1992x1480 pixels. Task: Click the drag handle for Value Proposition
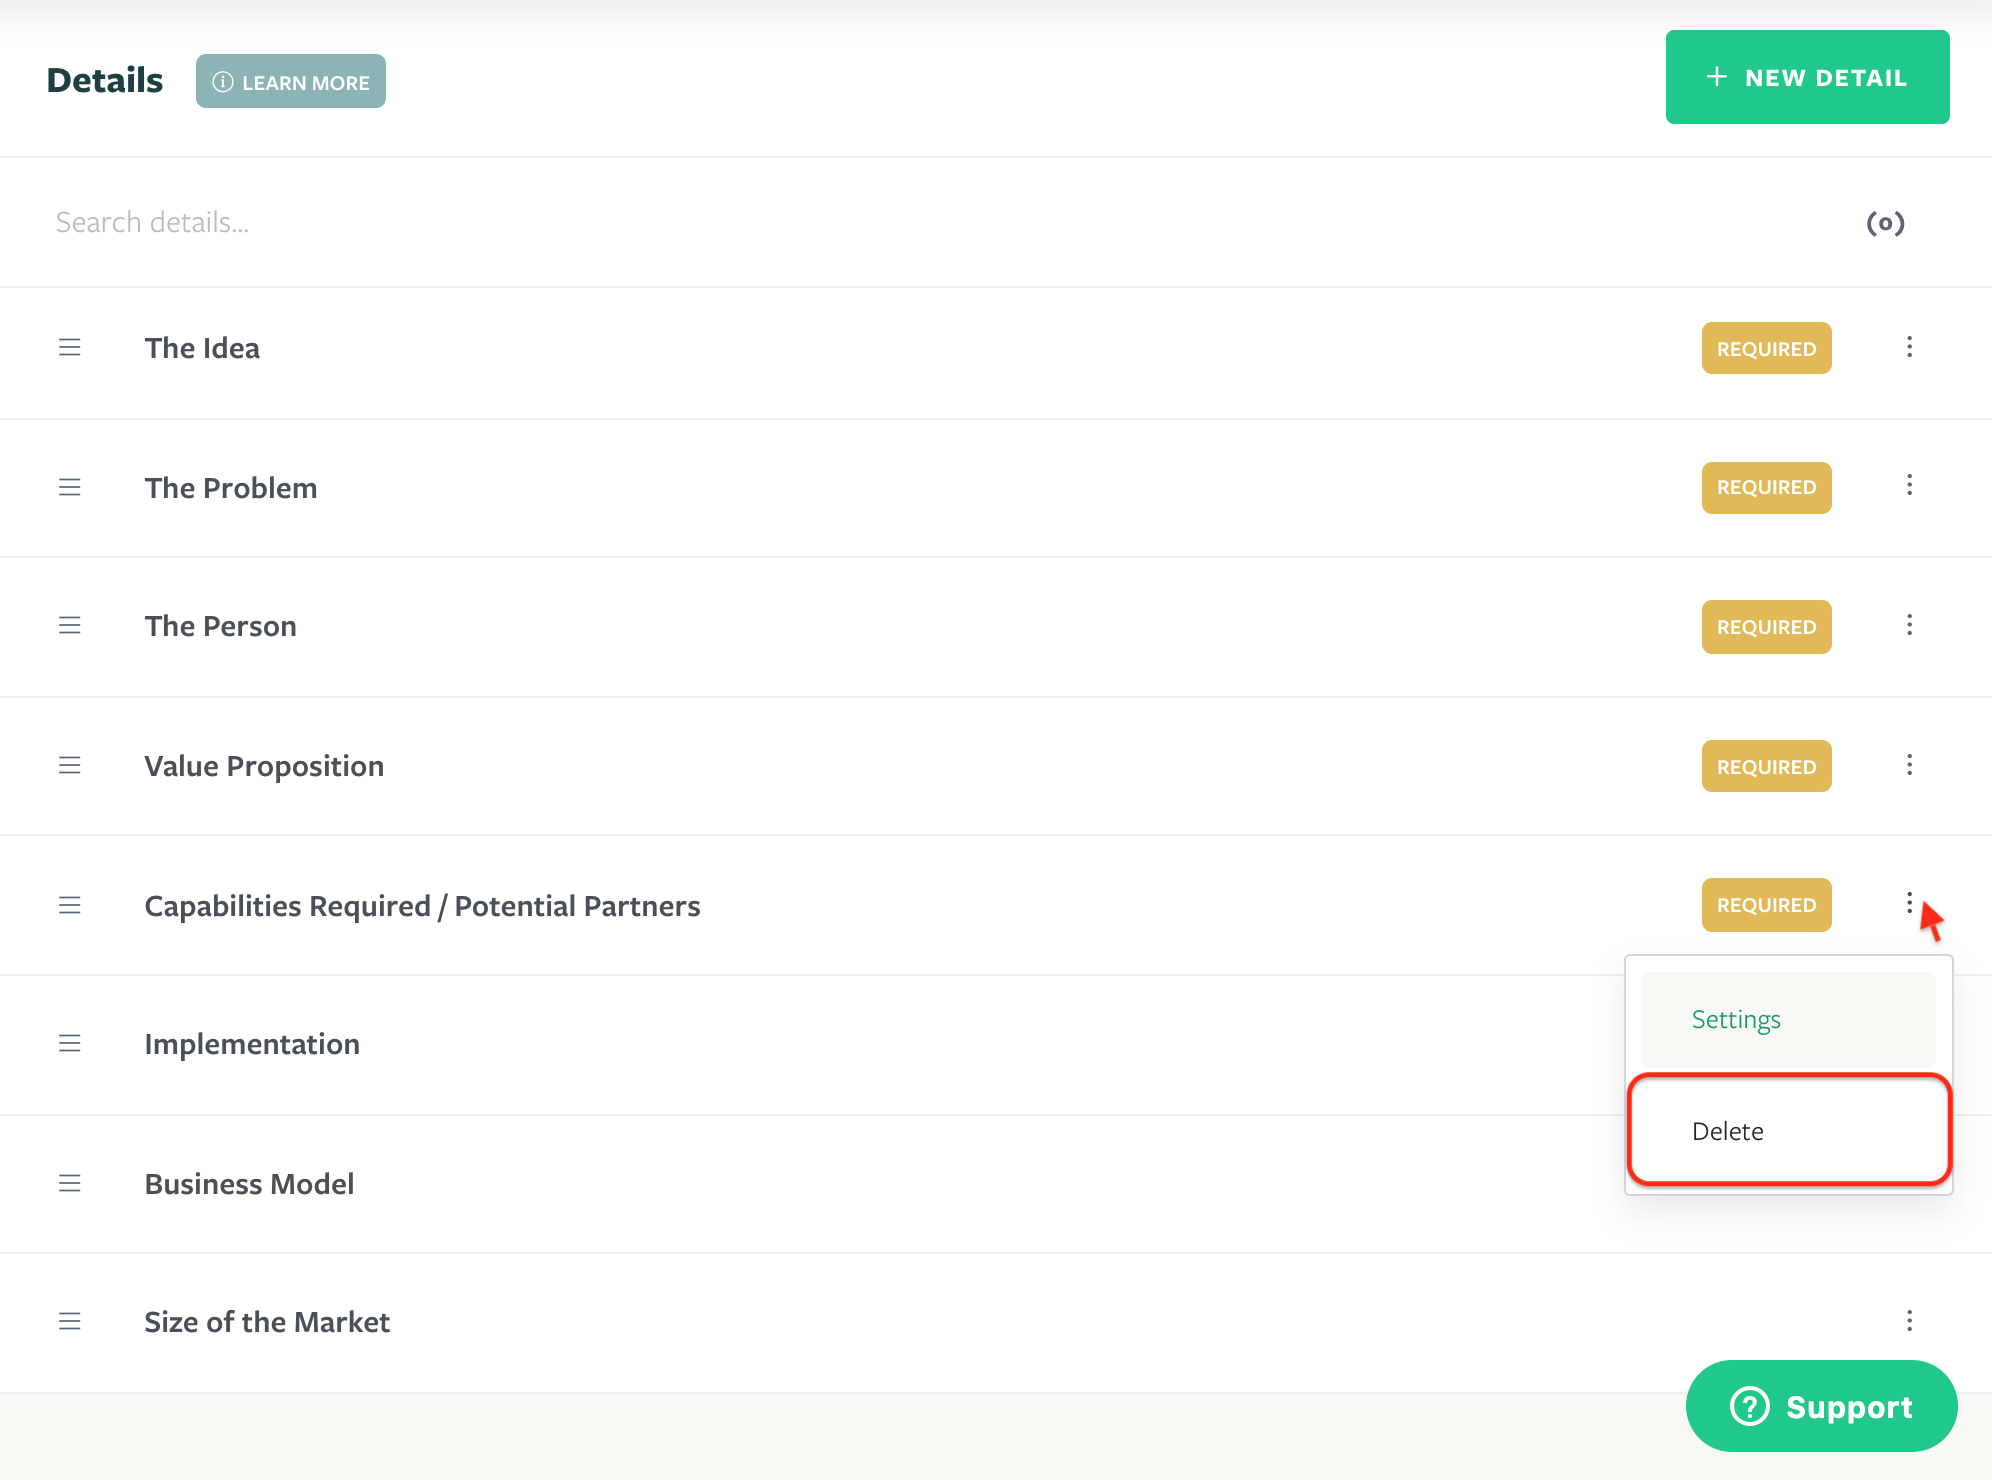click(69, 765)
